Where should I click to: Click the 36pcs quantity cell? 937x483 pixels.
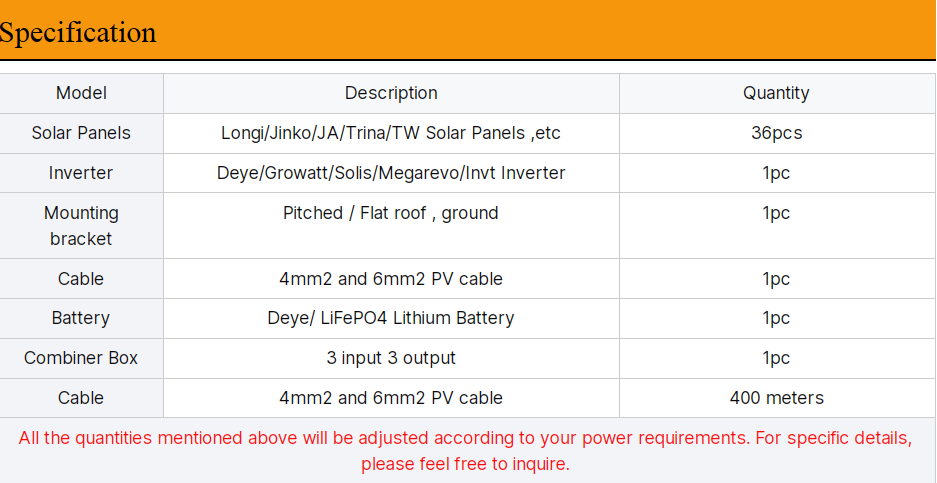[x=776, y=133]
